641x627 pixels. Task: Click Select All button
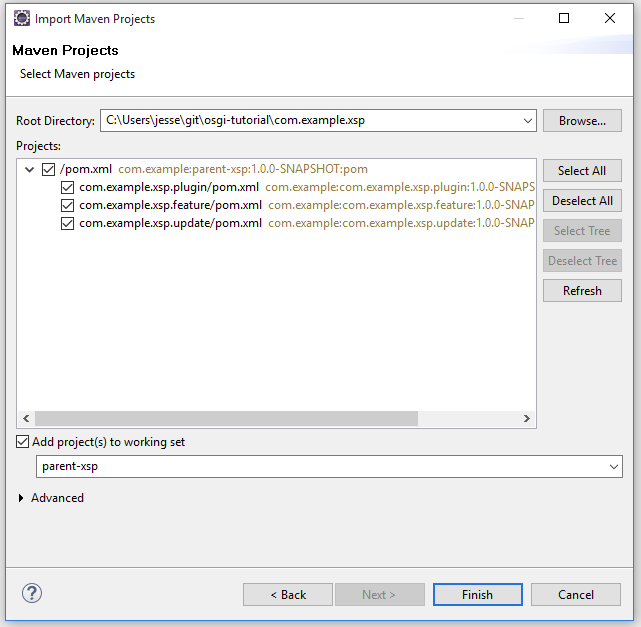click(581, 171)
